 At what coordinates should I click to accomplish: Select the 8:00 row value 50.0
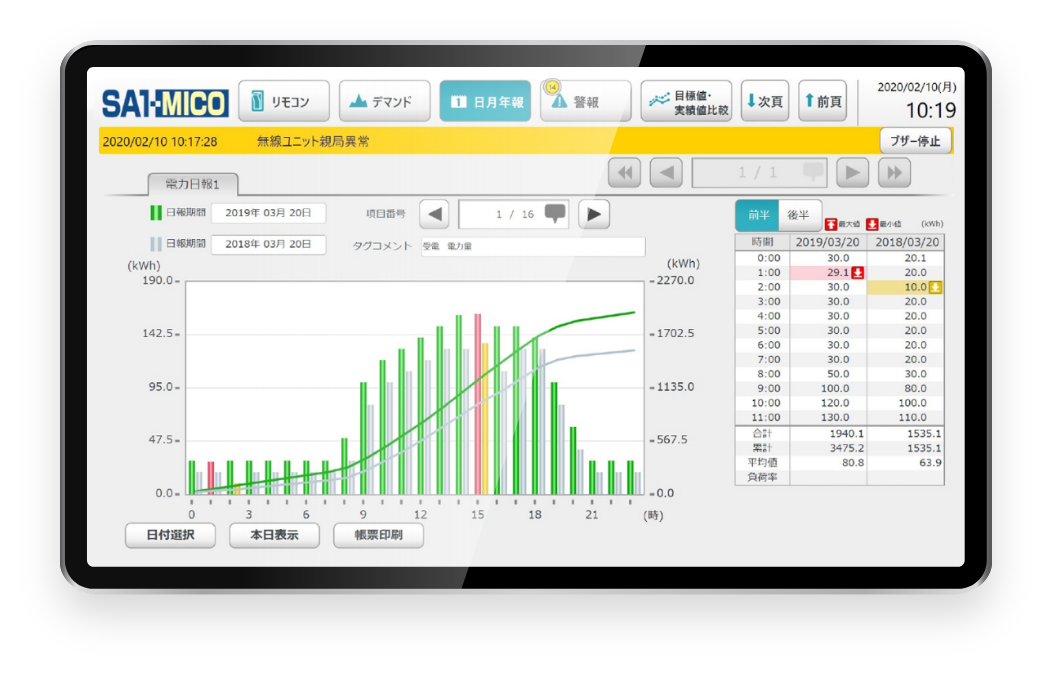tap(838, 374)
